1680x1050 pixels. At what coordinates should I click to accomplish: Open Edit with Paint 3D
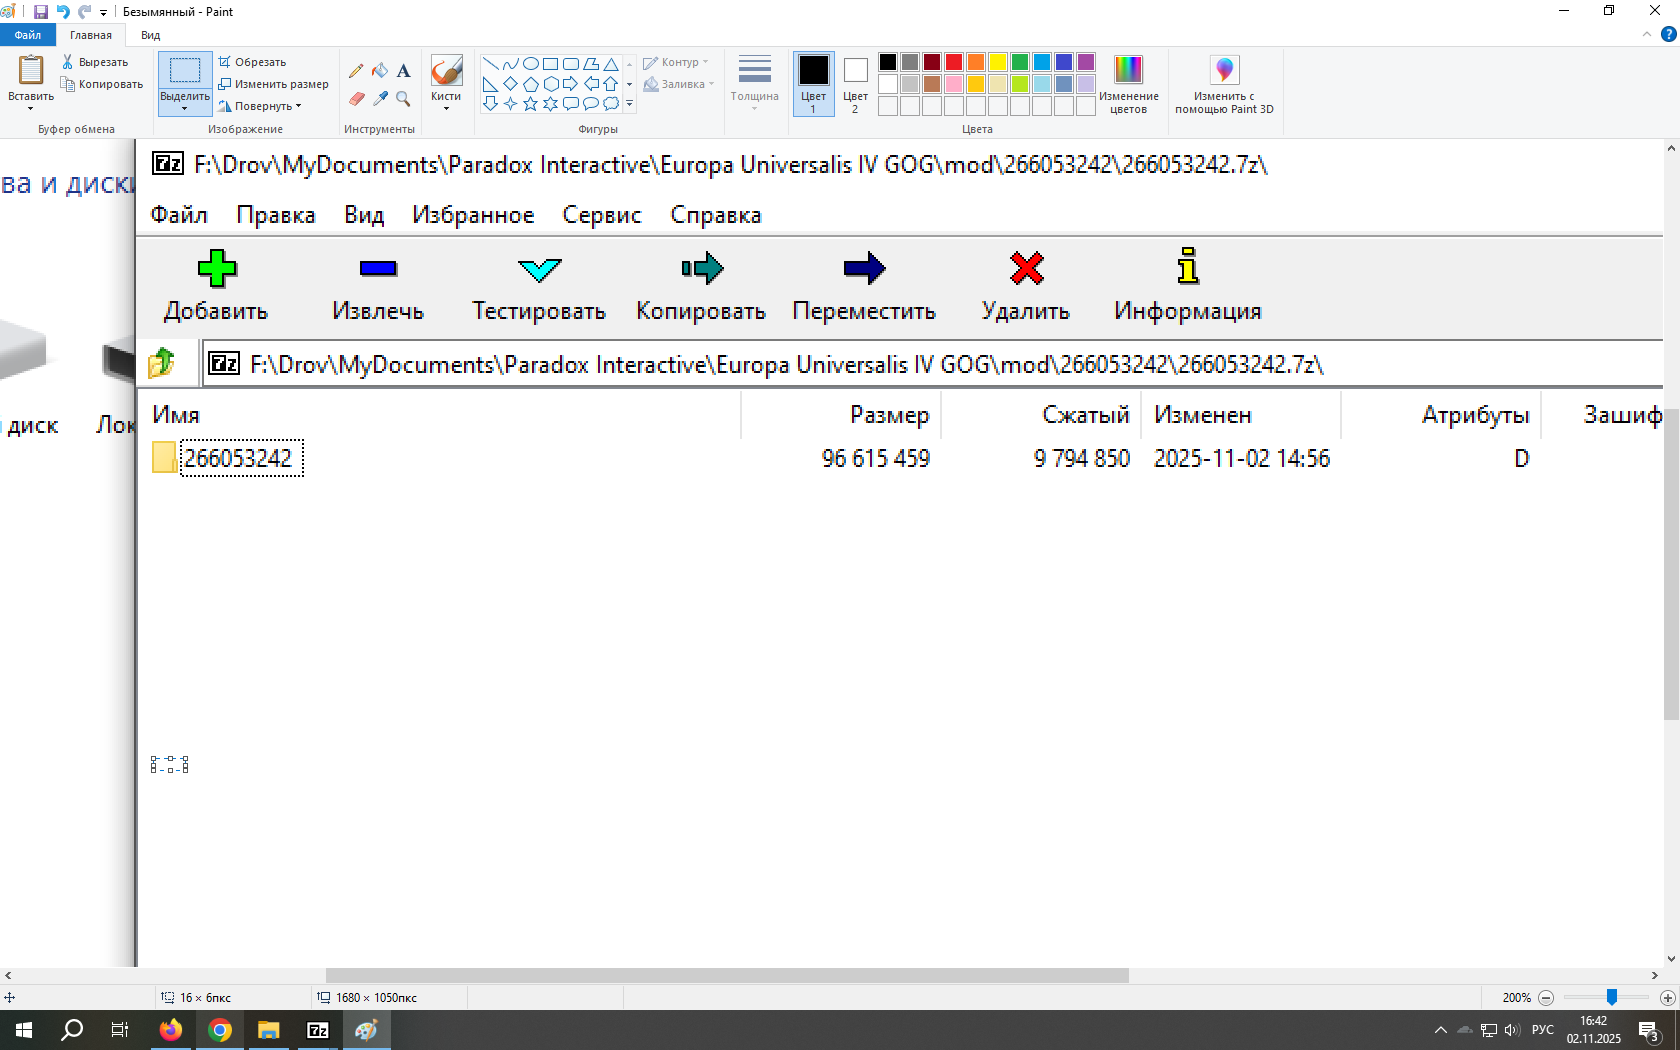click(x=1224, y=84)
